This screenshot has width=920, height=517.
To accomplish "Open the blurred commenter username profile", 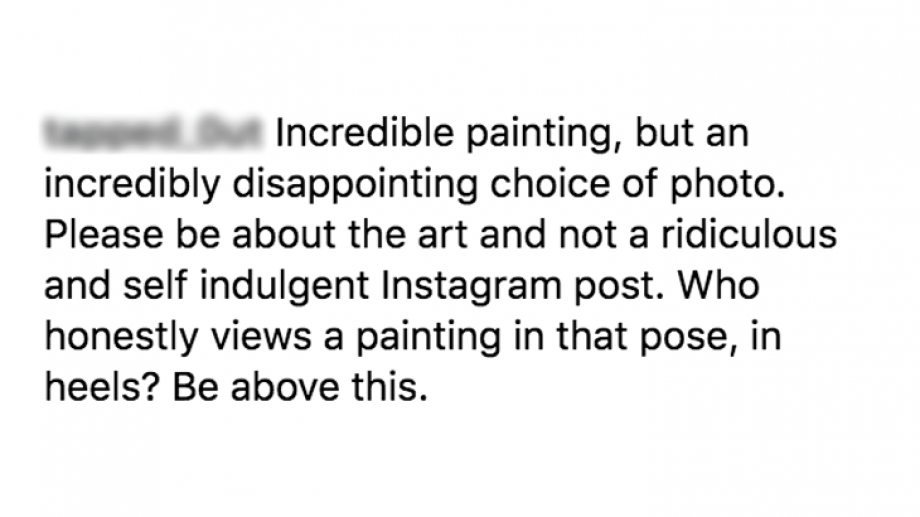I will 153,132.
